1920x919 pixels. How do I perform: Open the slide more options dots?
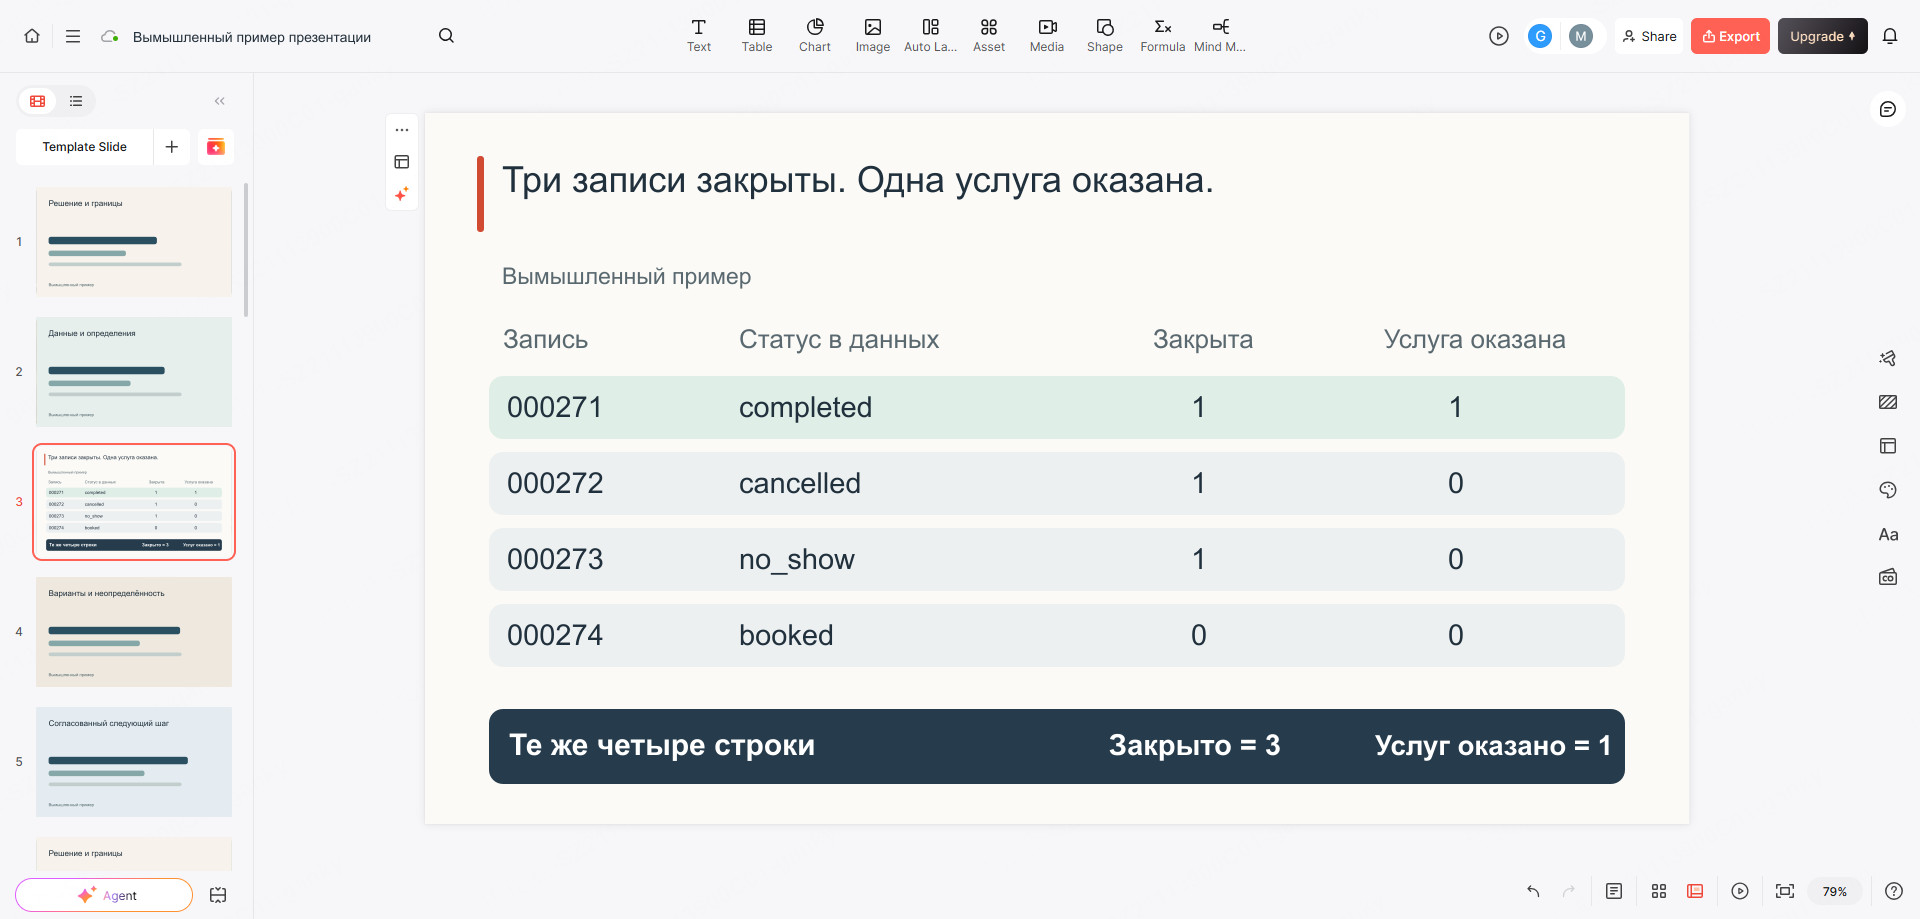click(402, 130)
